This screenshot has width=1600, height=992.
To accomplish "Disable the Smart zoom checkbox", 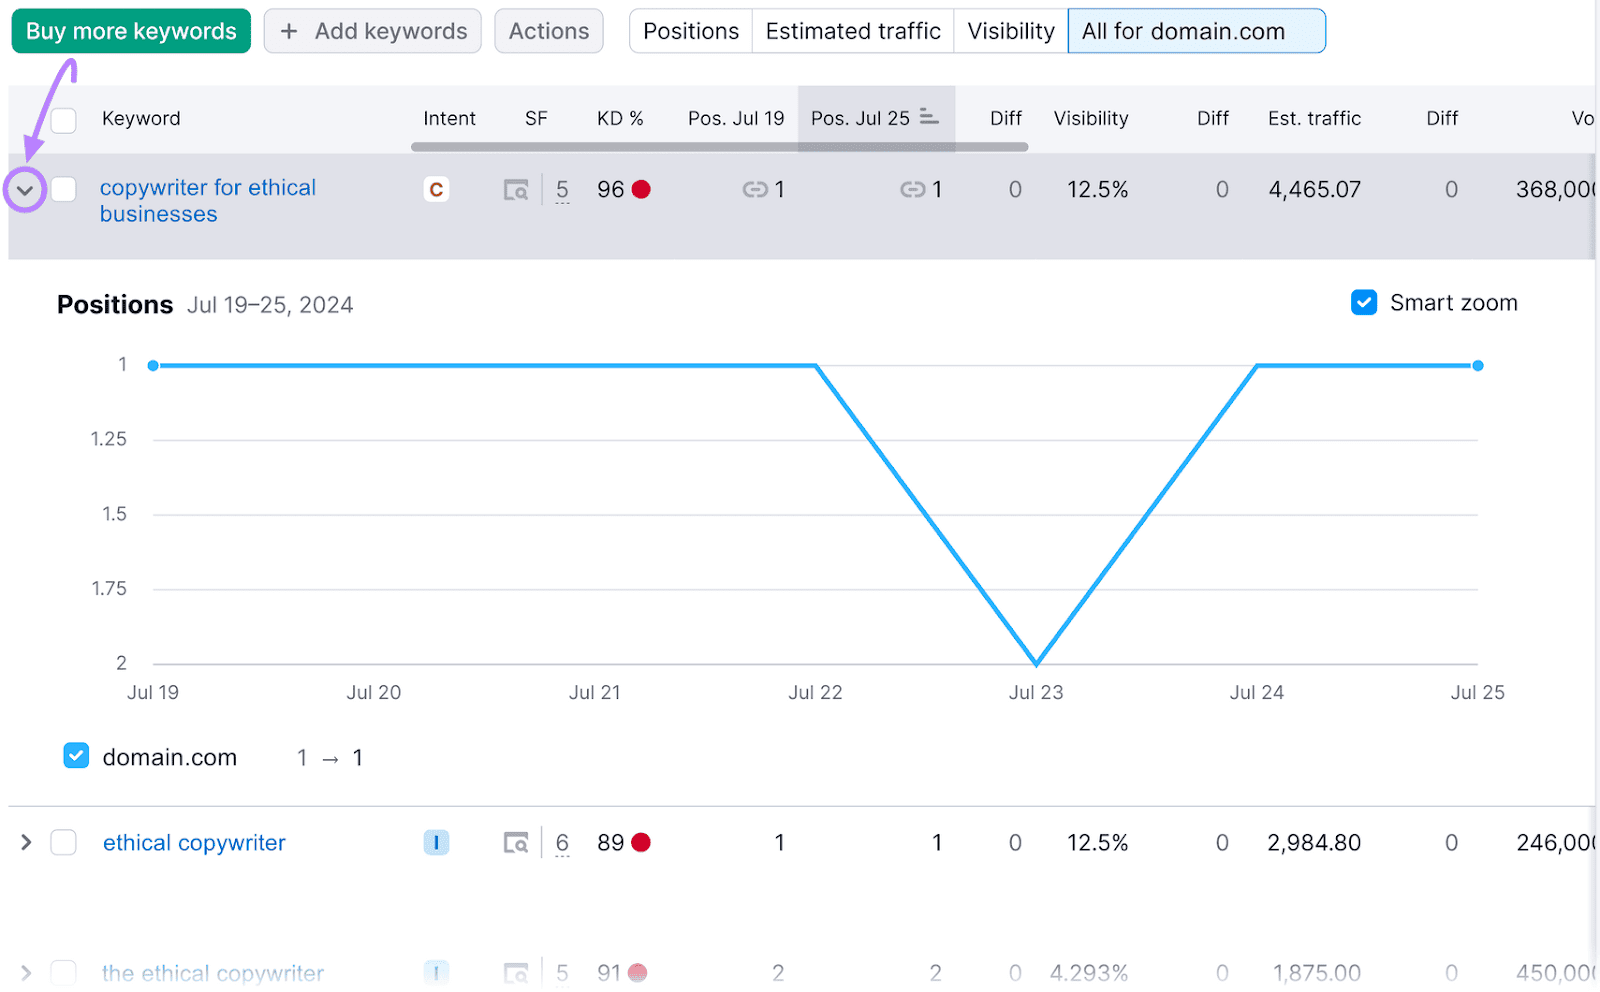I will point(1364,303).
